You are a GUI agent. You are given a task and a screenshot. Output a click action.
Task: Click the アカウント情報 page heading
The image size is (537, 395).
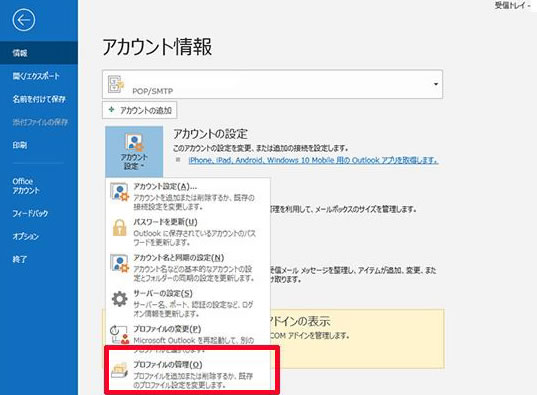click(x=157, y=47)
